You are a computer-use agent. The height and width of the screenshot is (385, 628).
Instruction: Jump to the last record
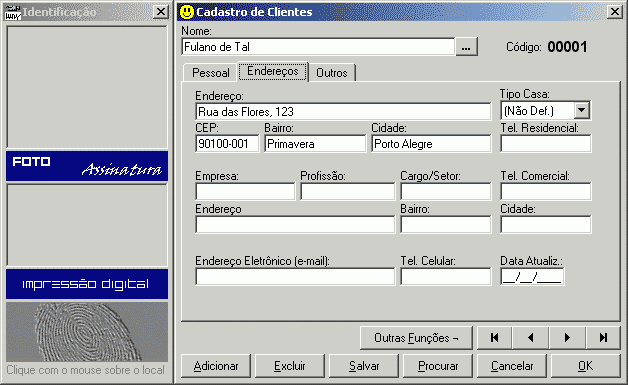(603, 338)
